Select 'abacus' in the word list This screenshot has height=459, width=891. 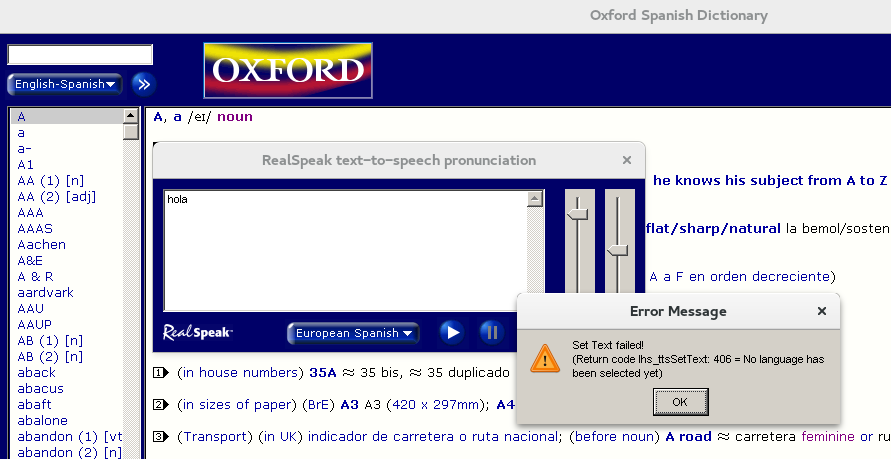[40, 388]
